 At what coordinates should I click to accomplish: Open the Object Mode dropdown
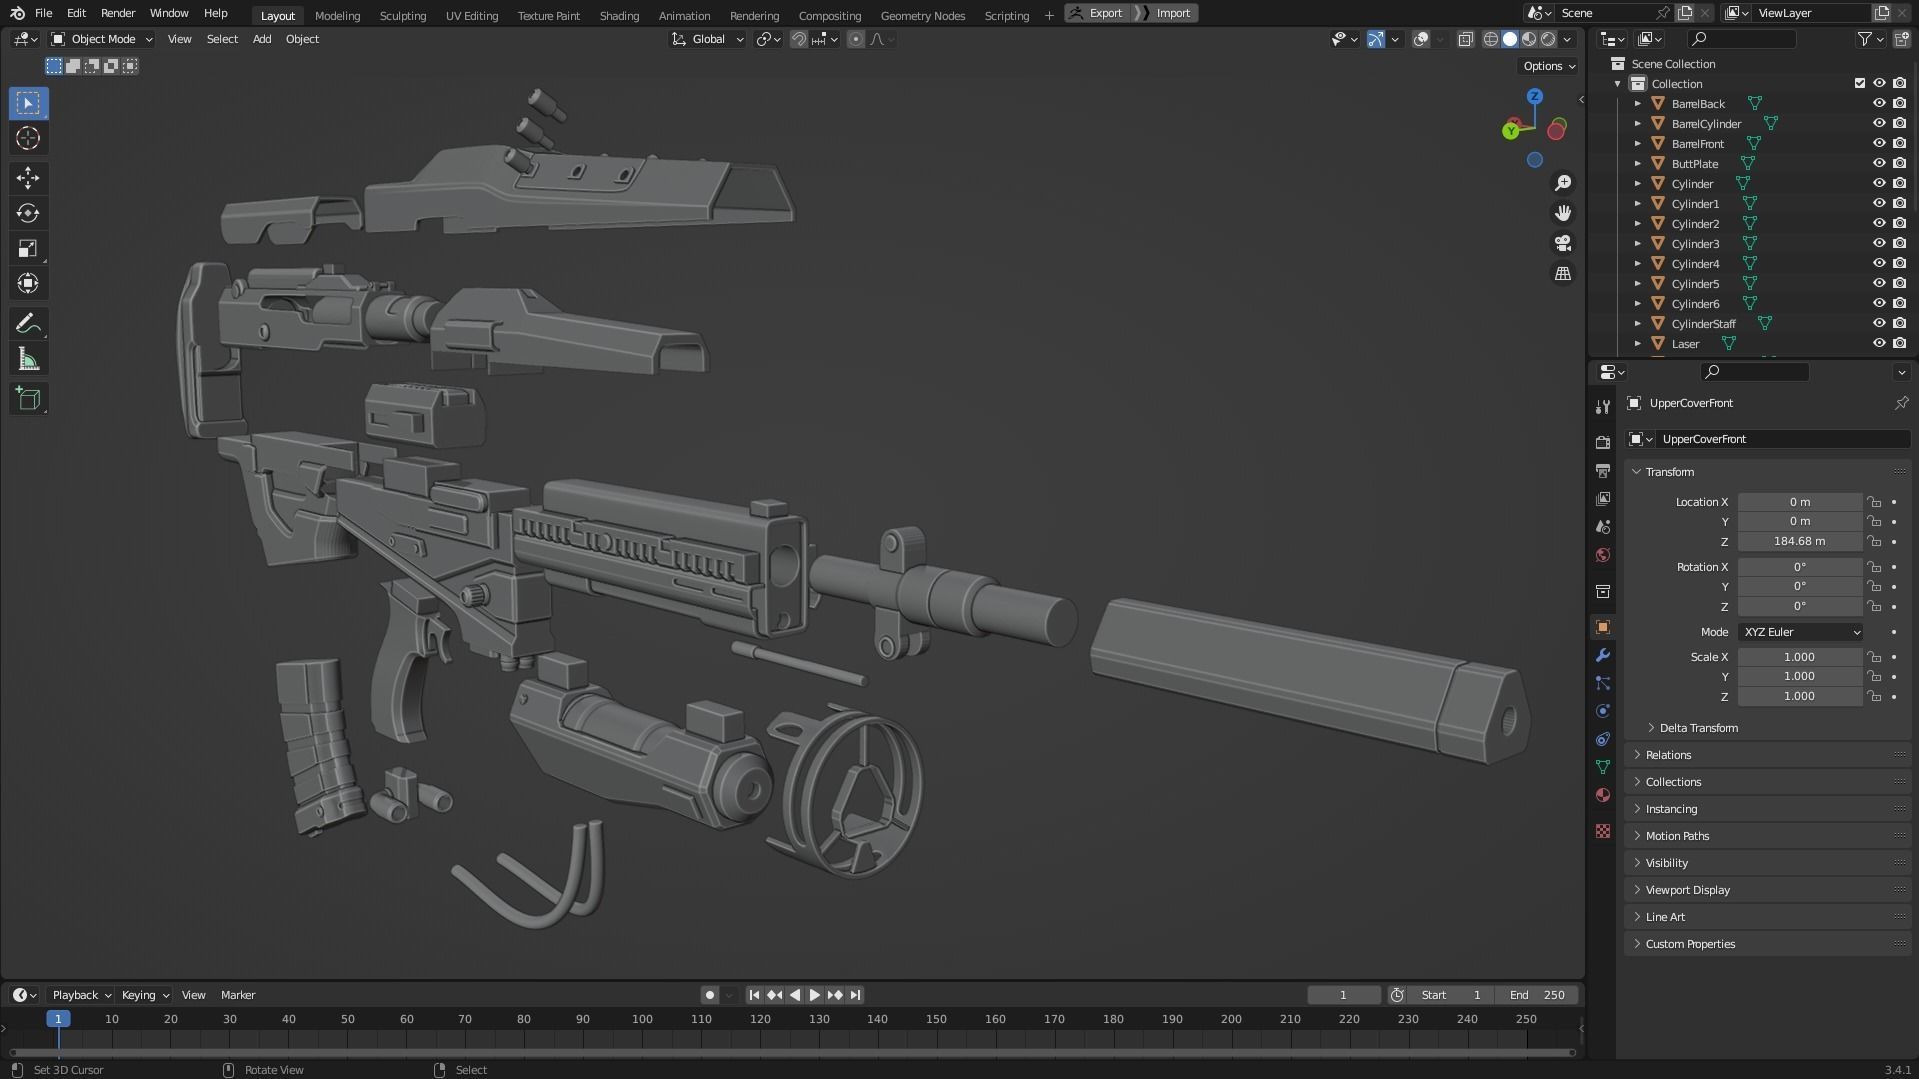coord(102,39)
